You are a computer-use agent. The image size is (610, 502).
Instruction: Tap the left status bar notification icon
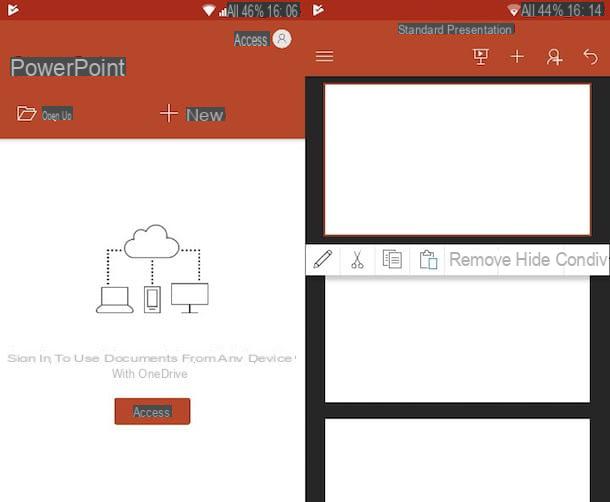pyautogui.click(x=13, y=10)
